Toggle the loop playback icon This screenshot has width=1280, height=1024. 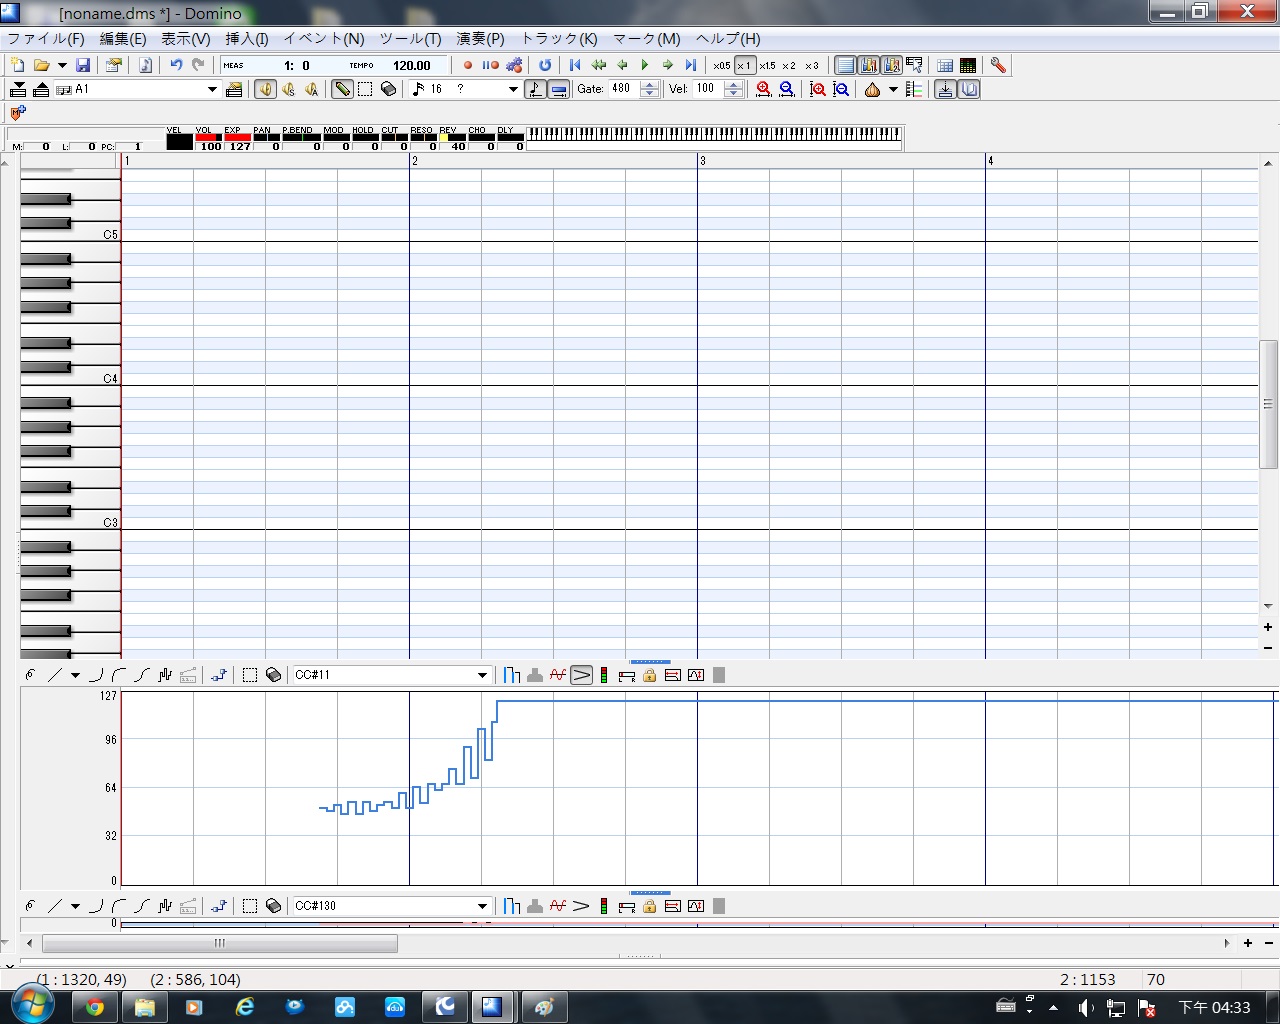tap(545, 65)
